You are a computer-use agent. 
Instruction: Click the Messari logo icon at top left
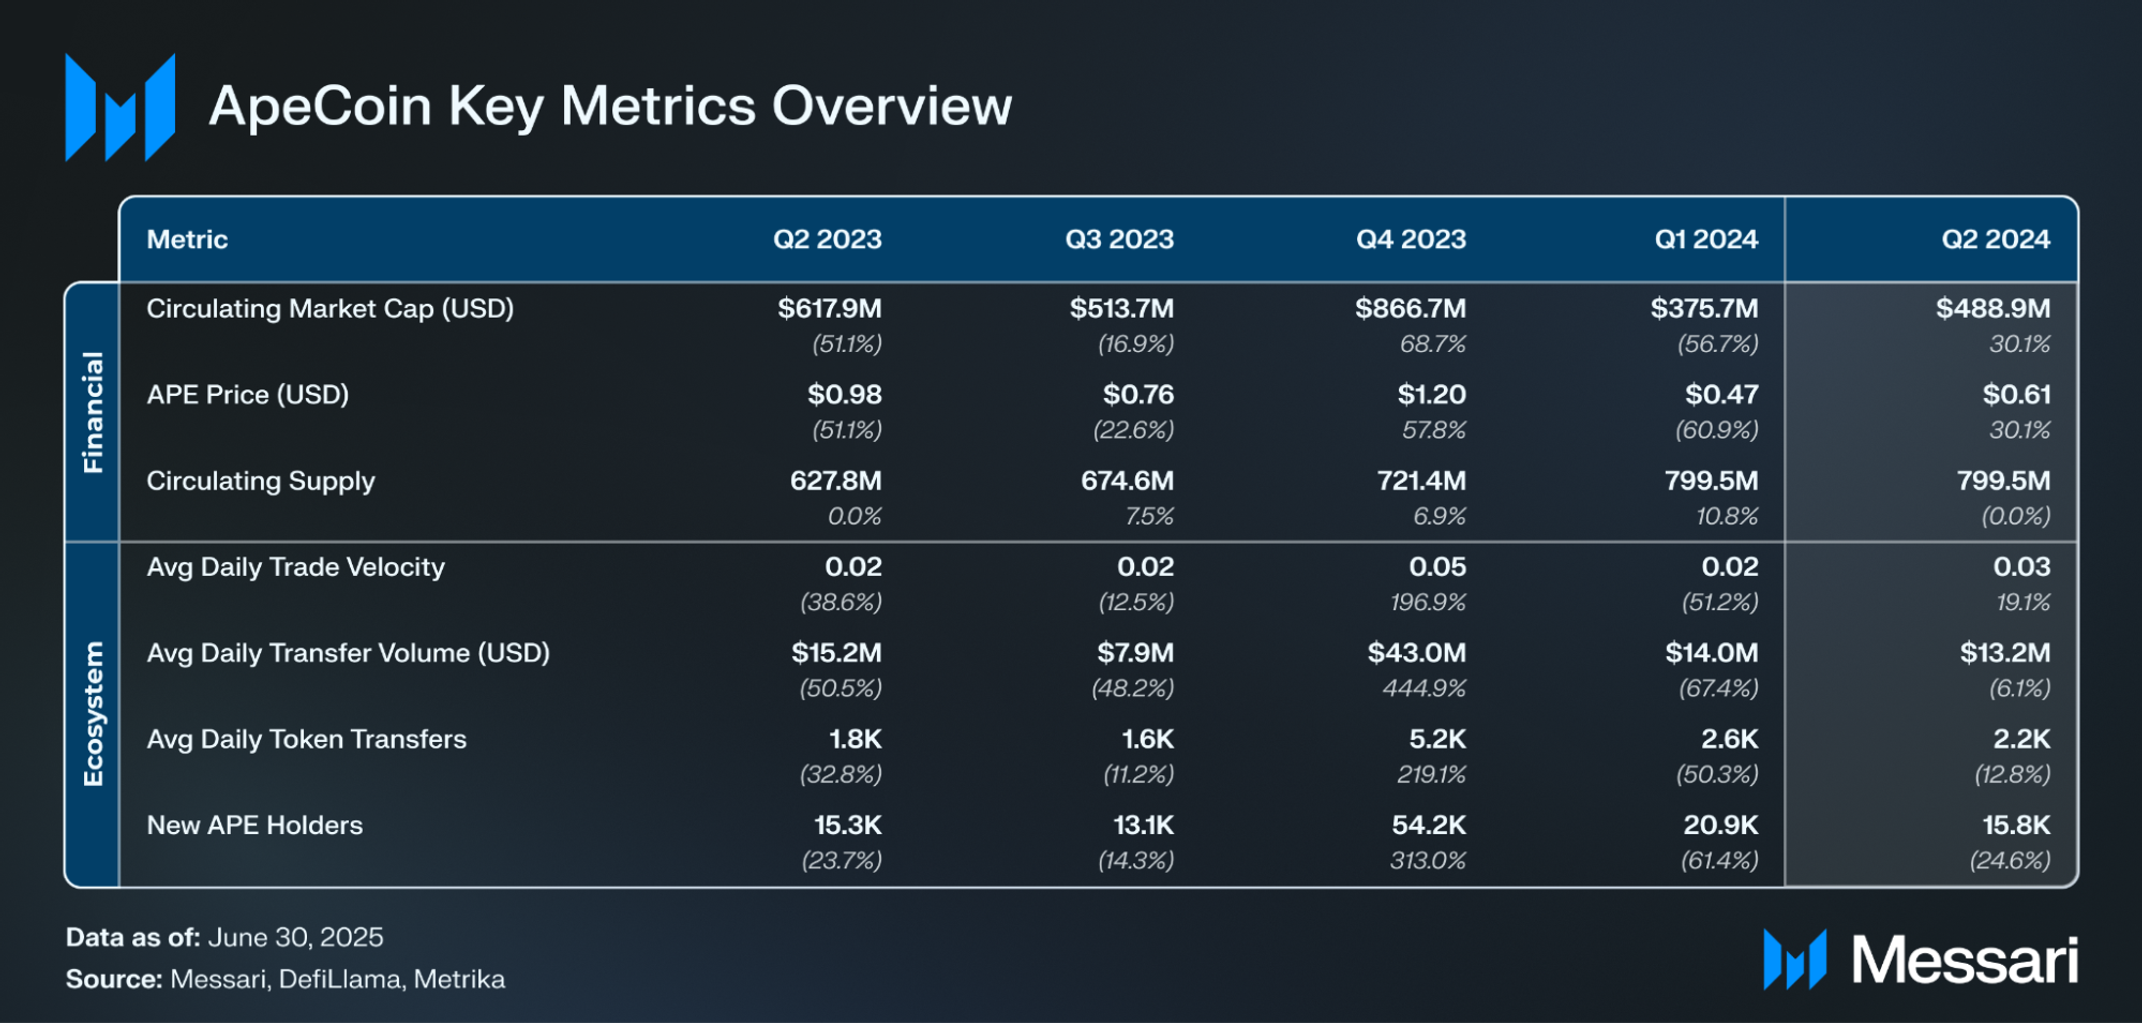(x=120, y=107)
